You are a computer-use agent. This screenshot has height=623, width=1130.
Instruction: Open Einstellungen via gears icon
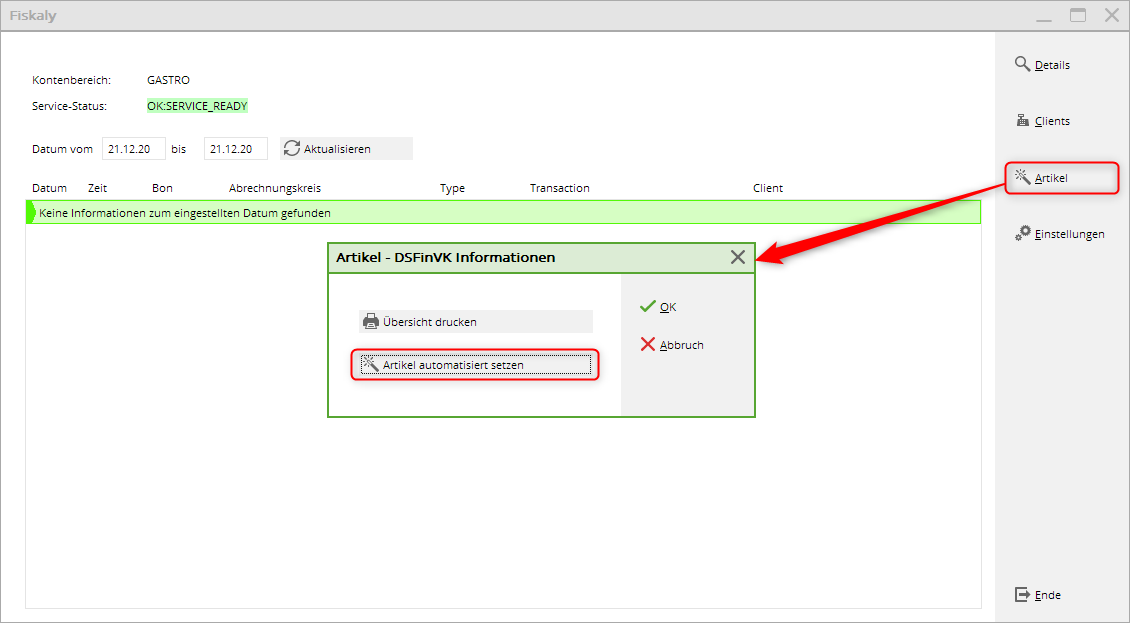tap(1059, 234)
